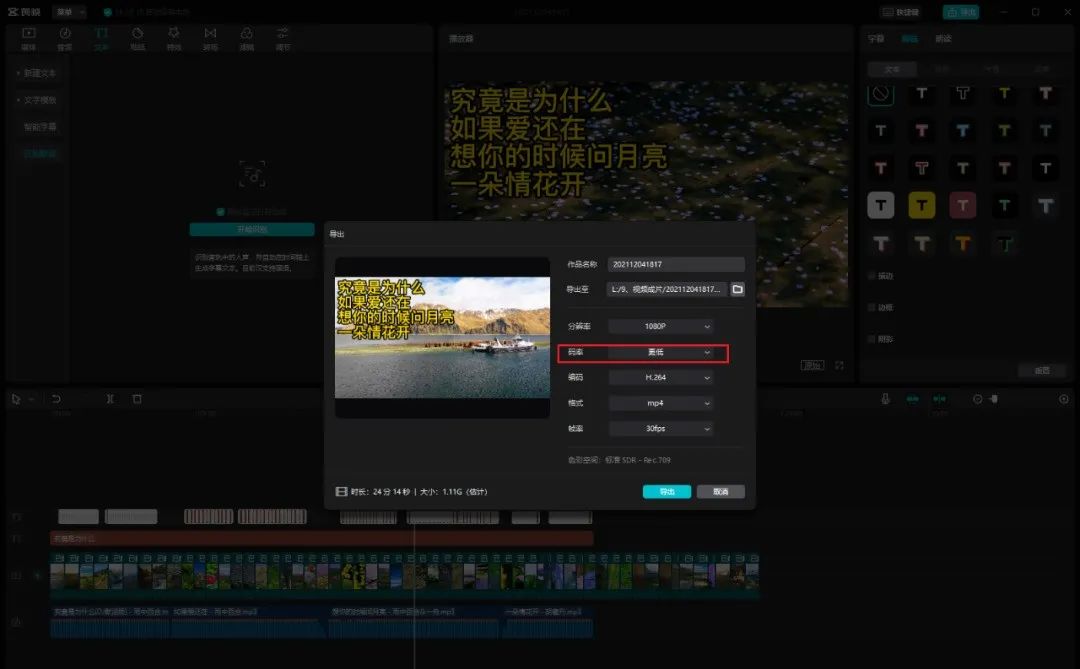Open the resolution 1080P dropdown
Viewport: 1080px width, 669px height.
click(x=661, y=326)
